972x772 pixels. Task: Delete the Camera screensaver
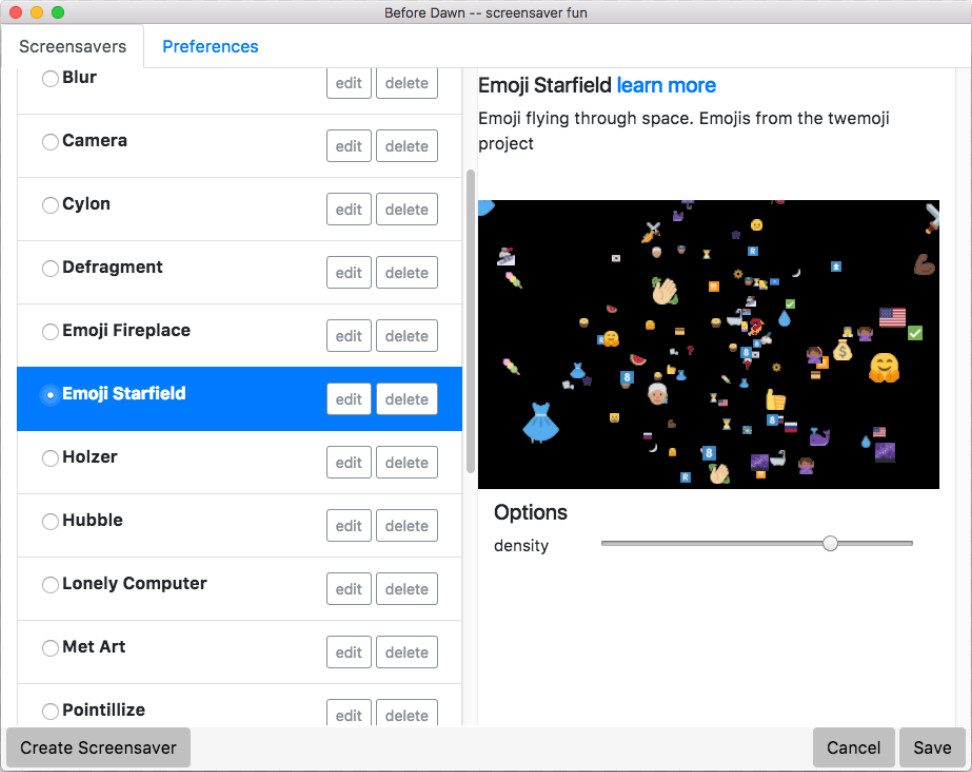click(x=407, y=146)
